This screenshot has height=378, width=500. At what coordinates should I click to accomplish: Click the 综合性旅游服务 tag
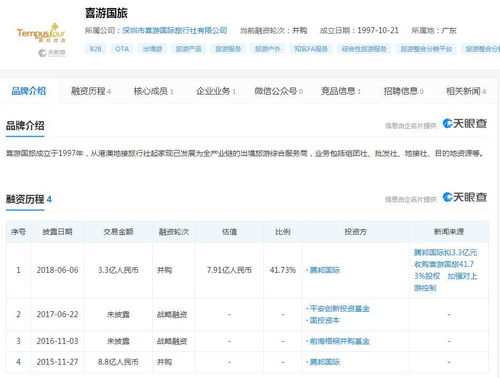point(364,49)
